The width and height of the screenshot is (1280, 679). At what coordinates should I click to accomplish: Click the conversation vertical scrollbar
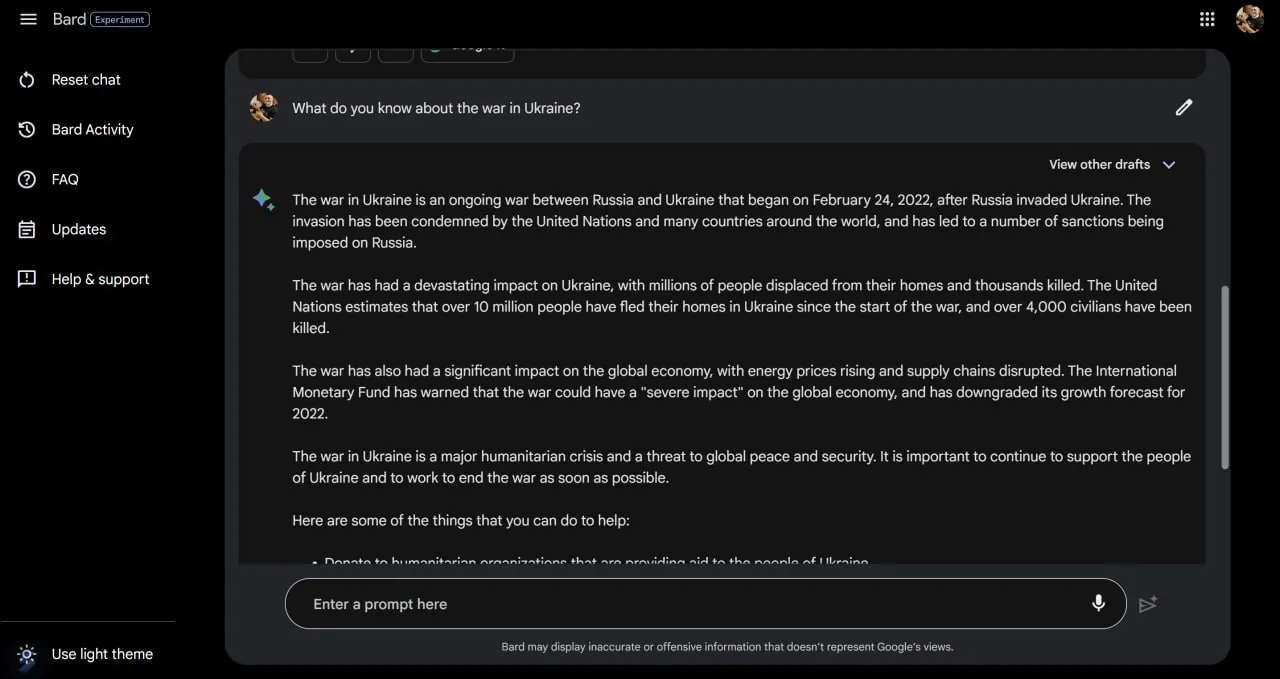pos(1225,378)
